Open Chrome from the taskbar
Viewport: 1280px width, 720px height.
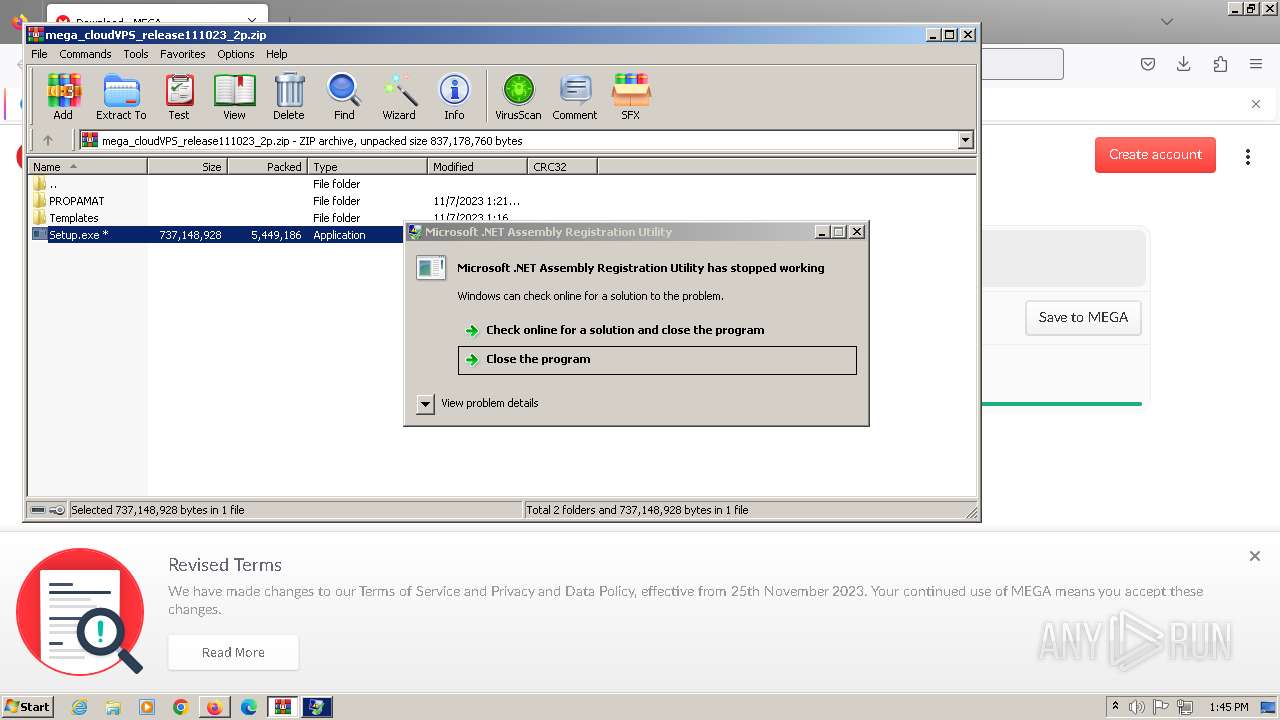point(180,707)
